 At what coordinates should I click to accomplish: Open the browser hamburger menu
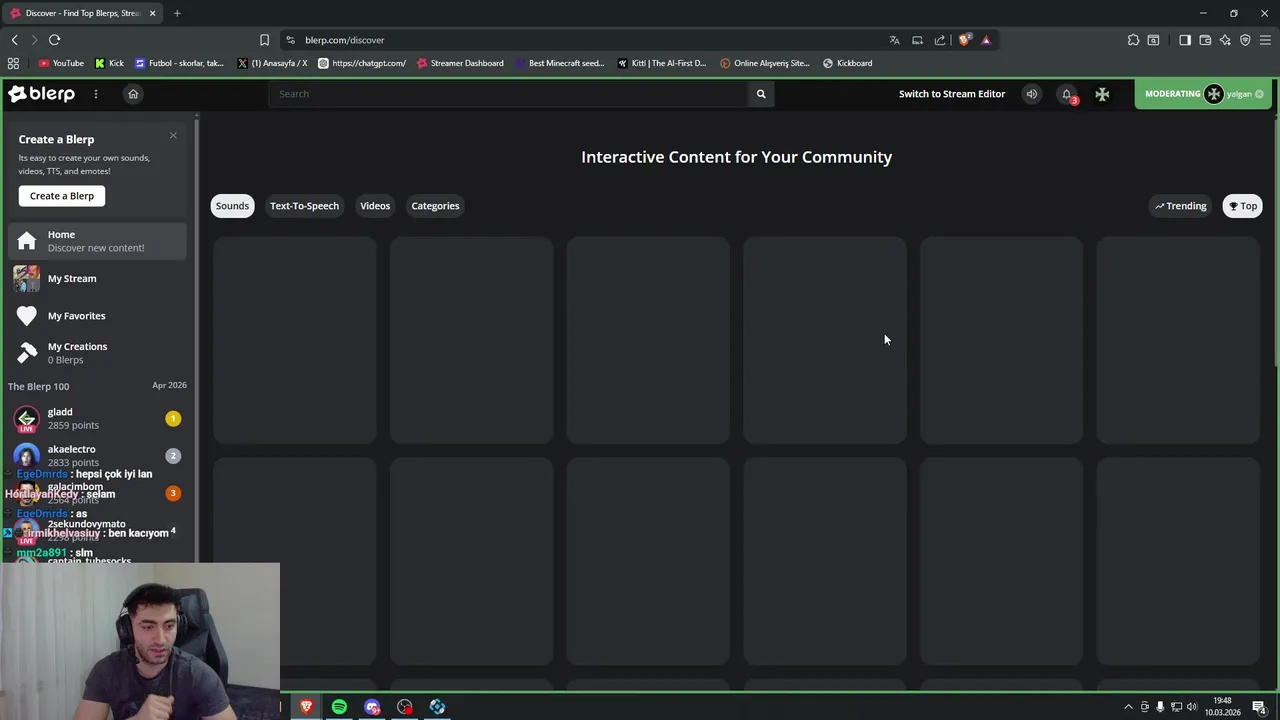pyautogui.click(x=1265, y=40)
